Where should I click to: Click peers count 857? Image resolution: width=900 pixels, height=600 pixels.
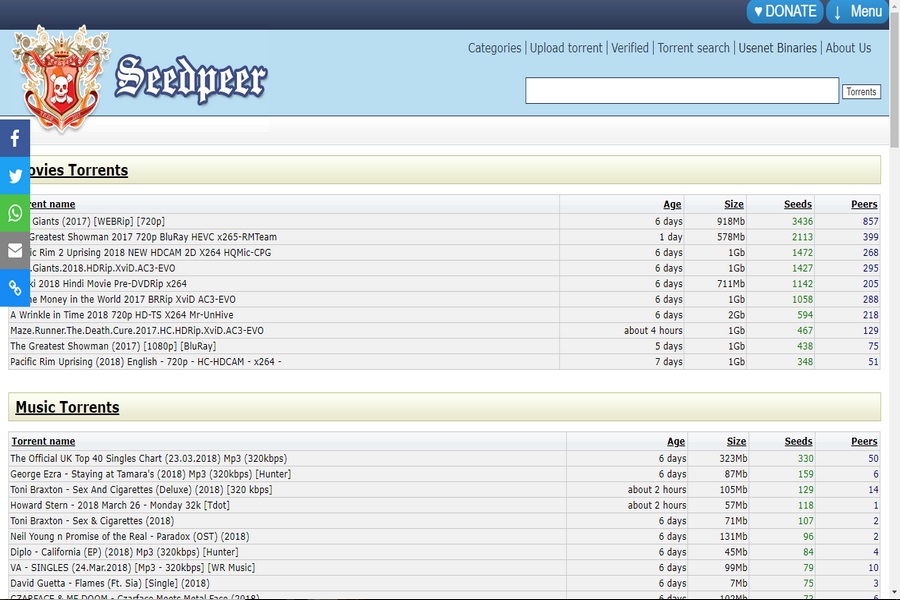pos(870,222)
